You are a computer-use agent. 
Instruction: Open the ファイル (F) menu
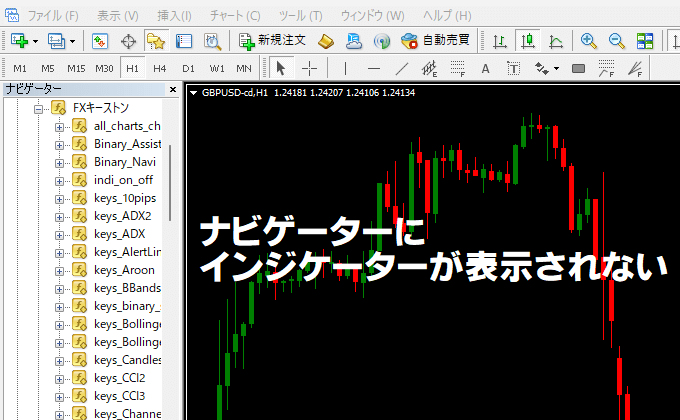click(53, 16)
